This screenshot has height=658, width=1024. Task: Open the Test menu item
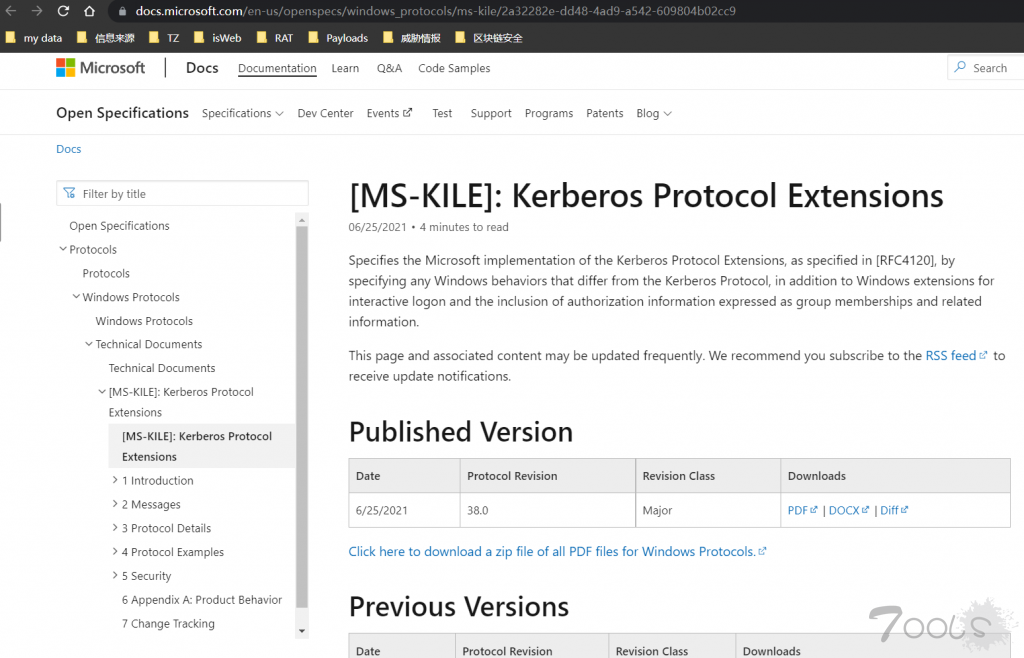[442, 114]
